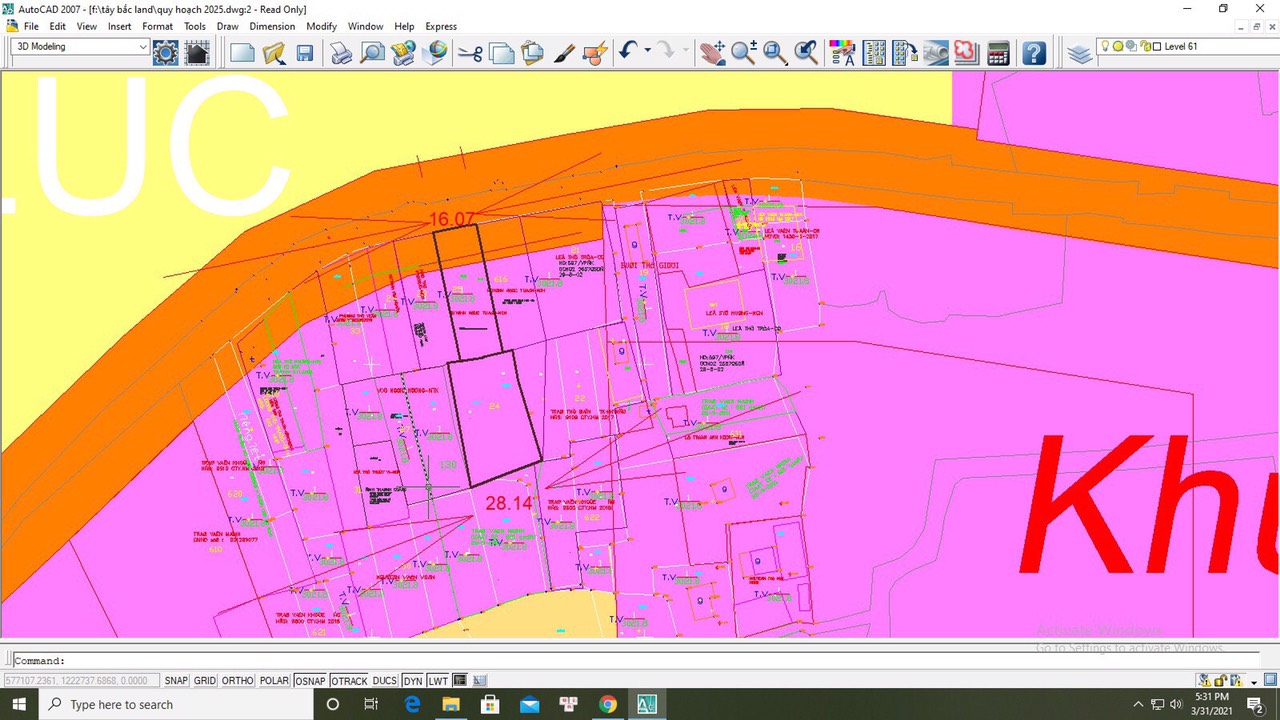Screen dimensions: 1280x720
Task: Open the Layer Properties Manager
Action: point(1079,53)
